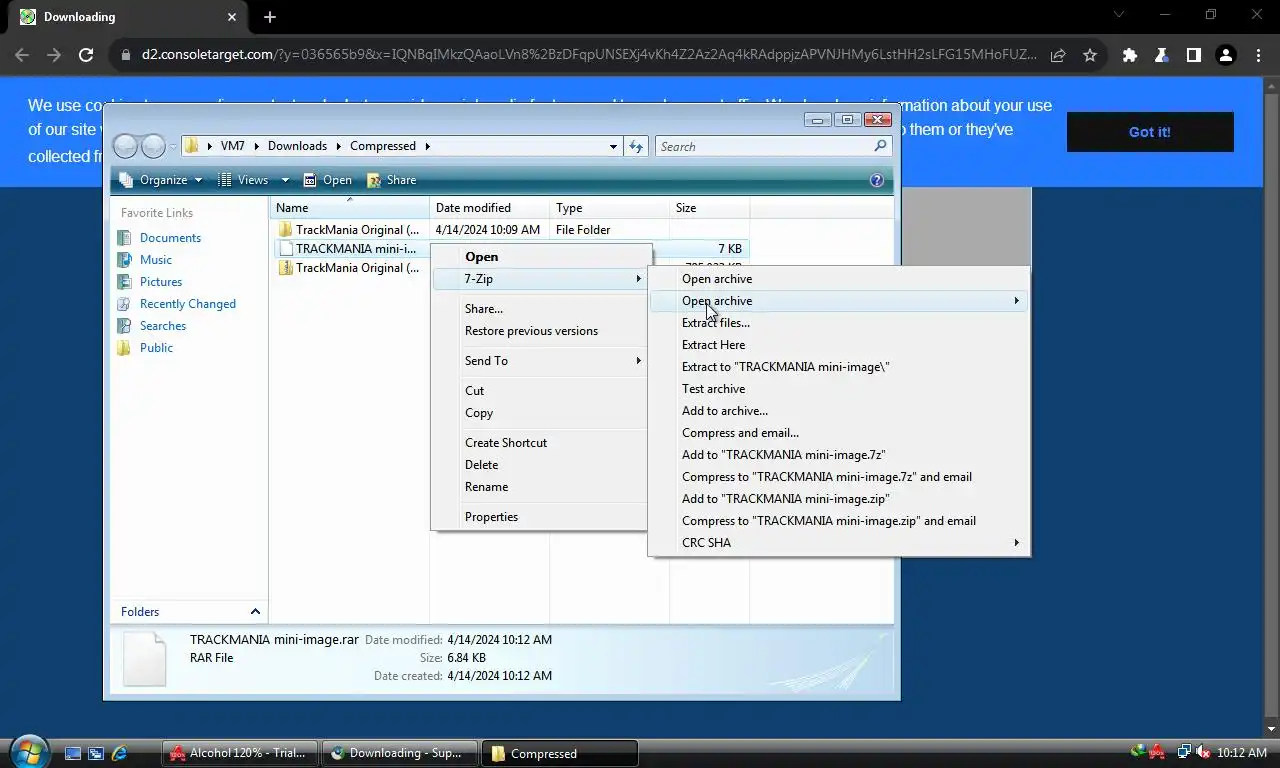Open the Organize dropdown menu
Image resolution: width=1280 pixels, height=768 pixels.
161,180
